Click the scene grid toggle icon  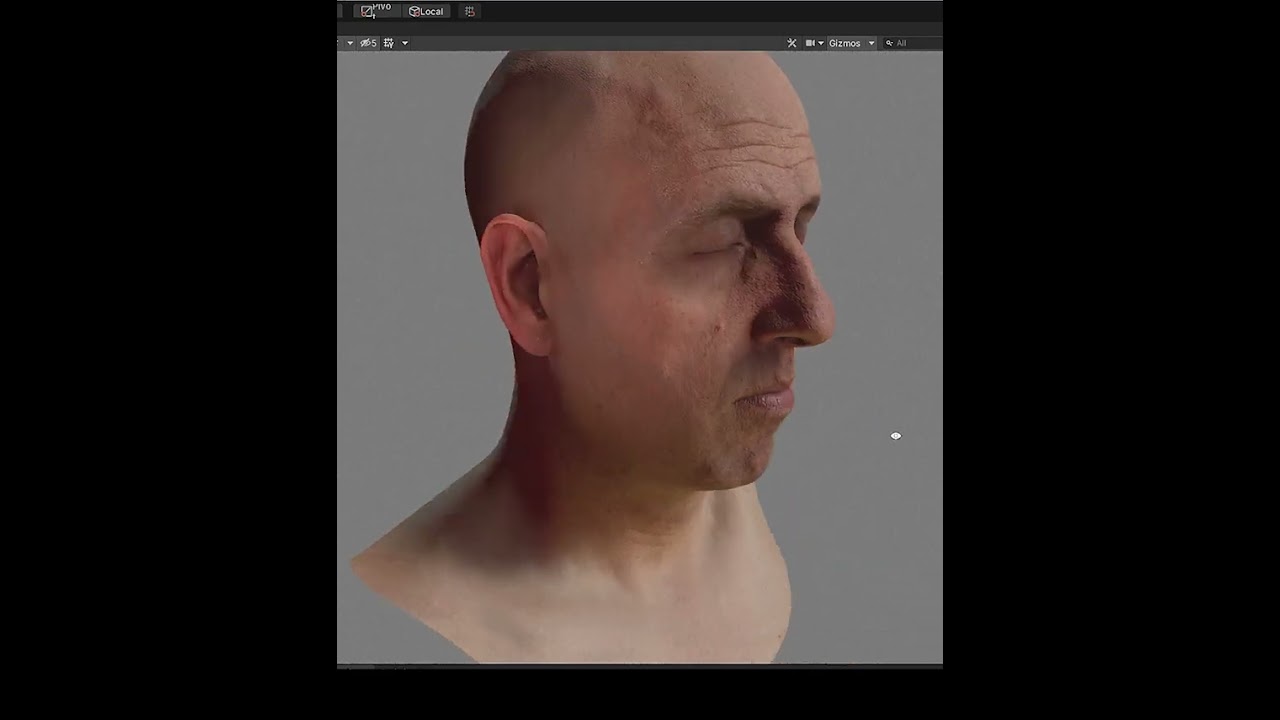[x=389, y=43]
